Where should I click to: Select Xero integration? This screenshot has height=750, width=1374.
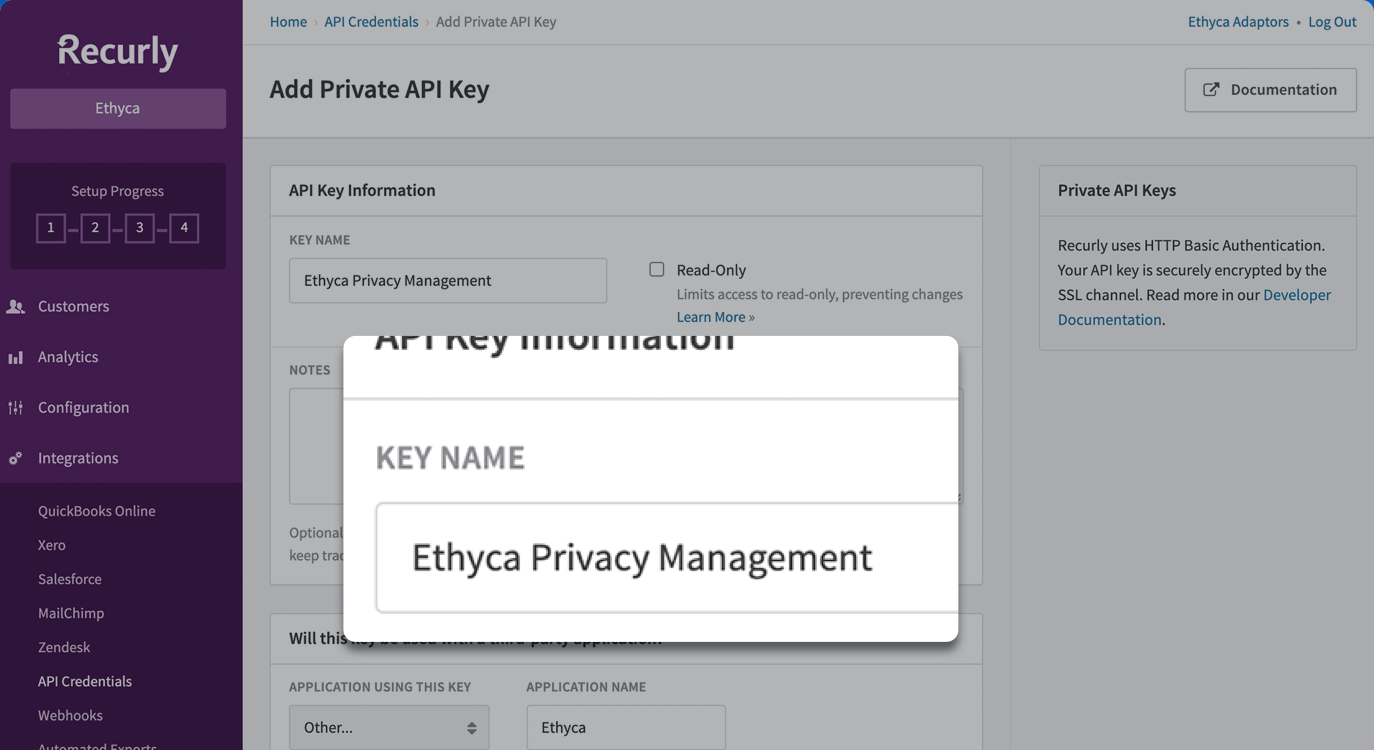pyautogui.click(x=52, y=545)
